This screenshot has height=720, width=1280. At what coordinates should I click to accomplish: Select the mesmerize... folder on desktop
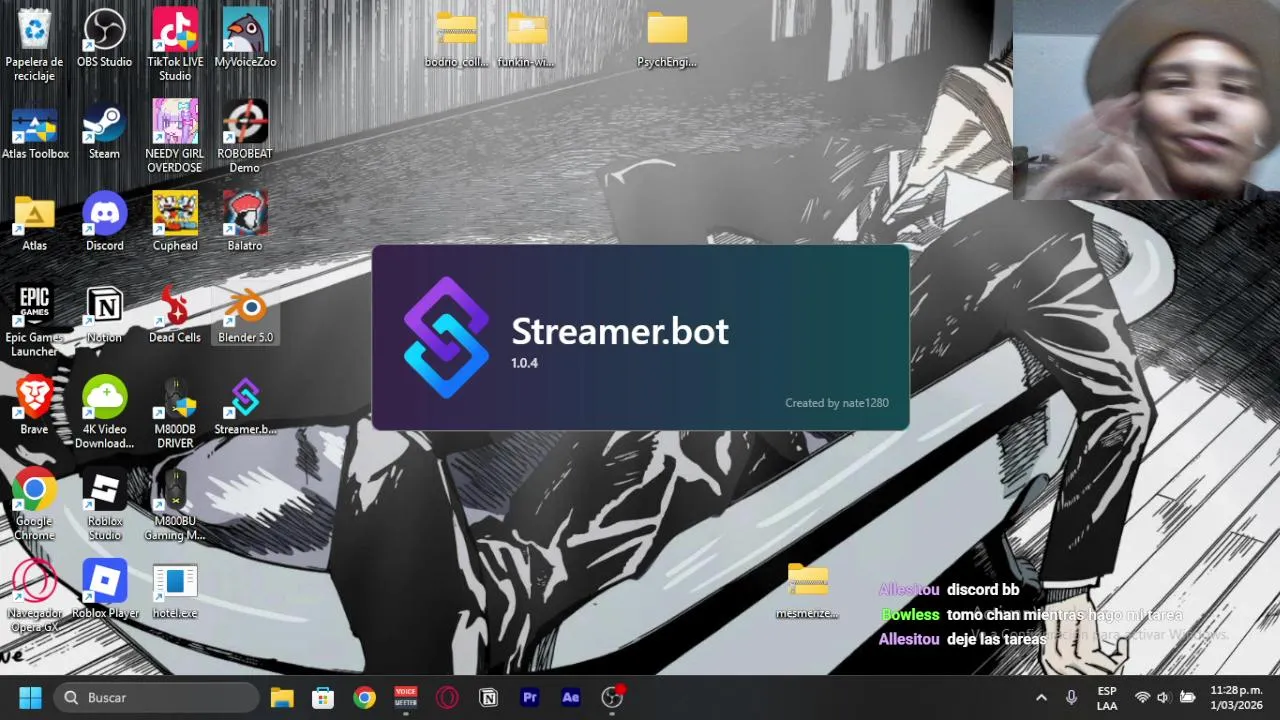coord(807,591)
